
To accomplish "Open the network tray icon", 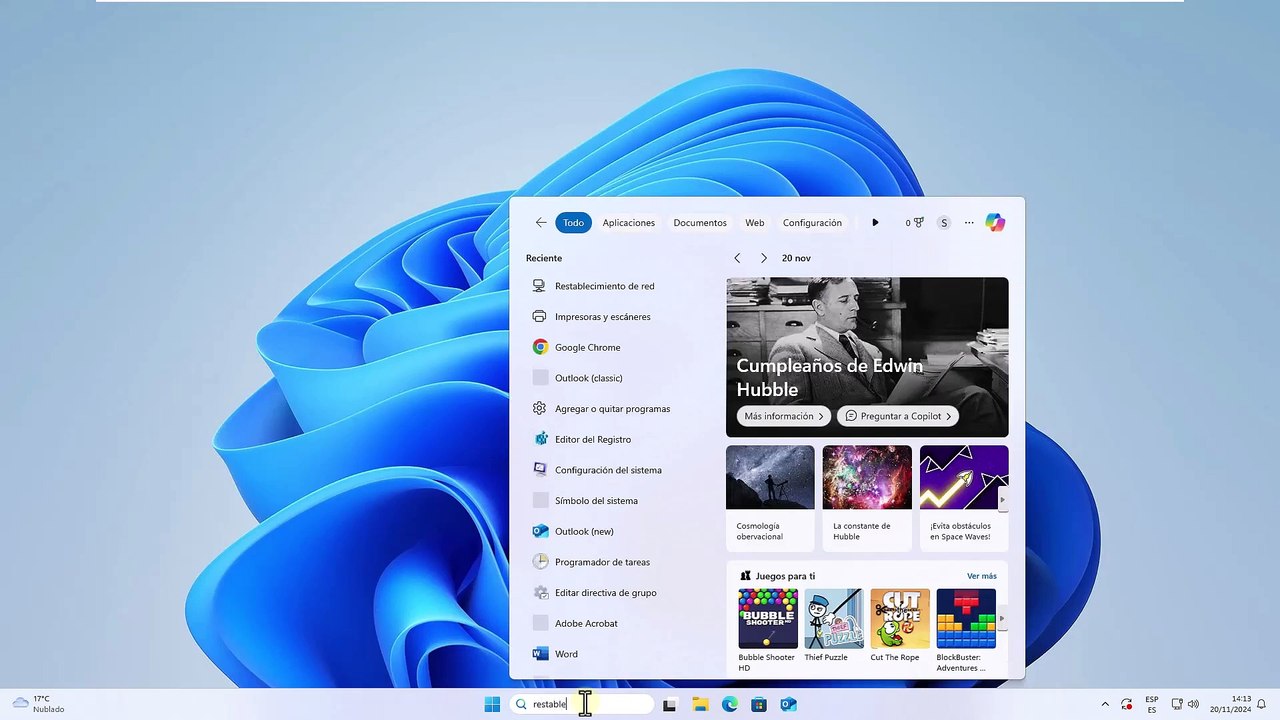I will [1176, 704].
